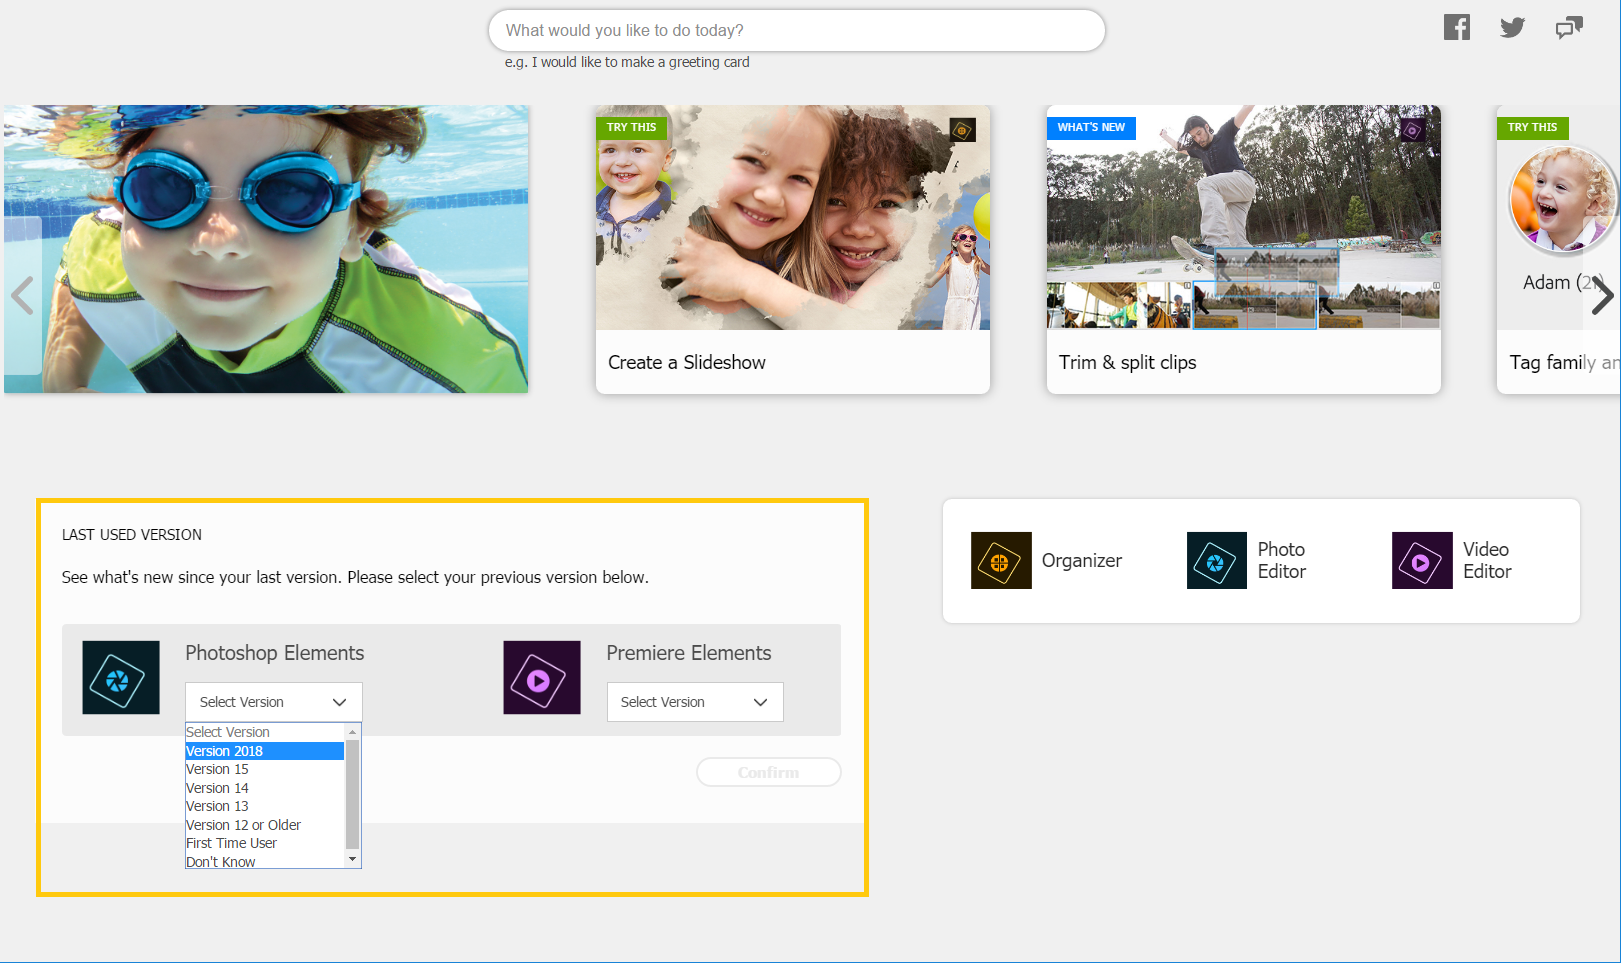
Task: Launch Photo Editor from its blue icon
Action: 1217,560
